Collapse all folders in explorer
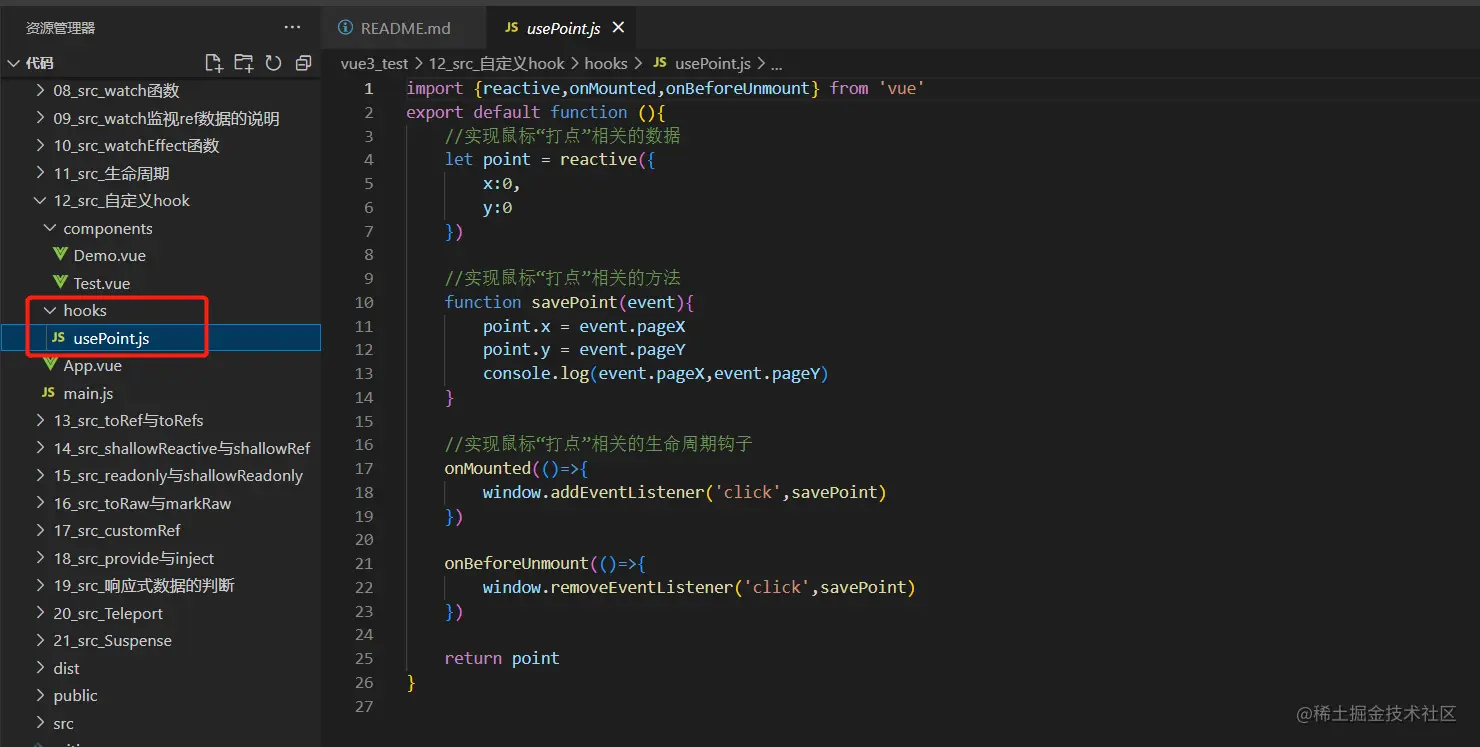 tap(304, 63)
